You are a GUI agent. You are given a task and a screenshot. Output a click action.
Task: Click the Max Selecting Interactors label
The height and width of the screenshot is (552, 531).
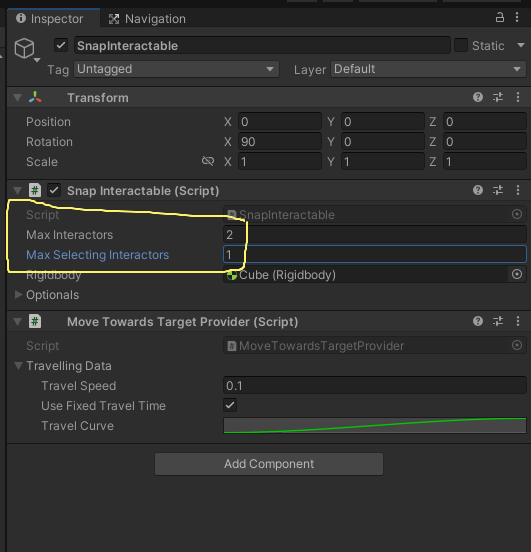tap(98, 255)
